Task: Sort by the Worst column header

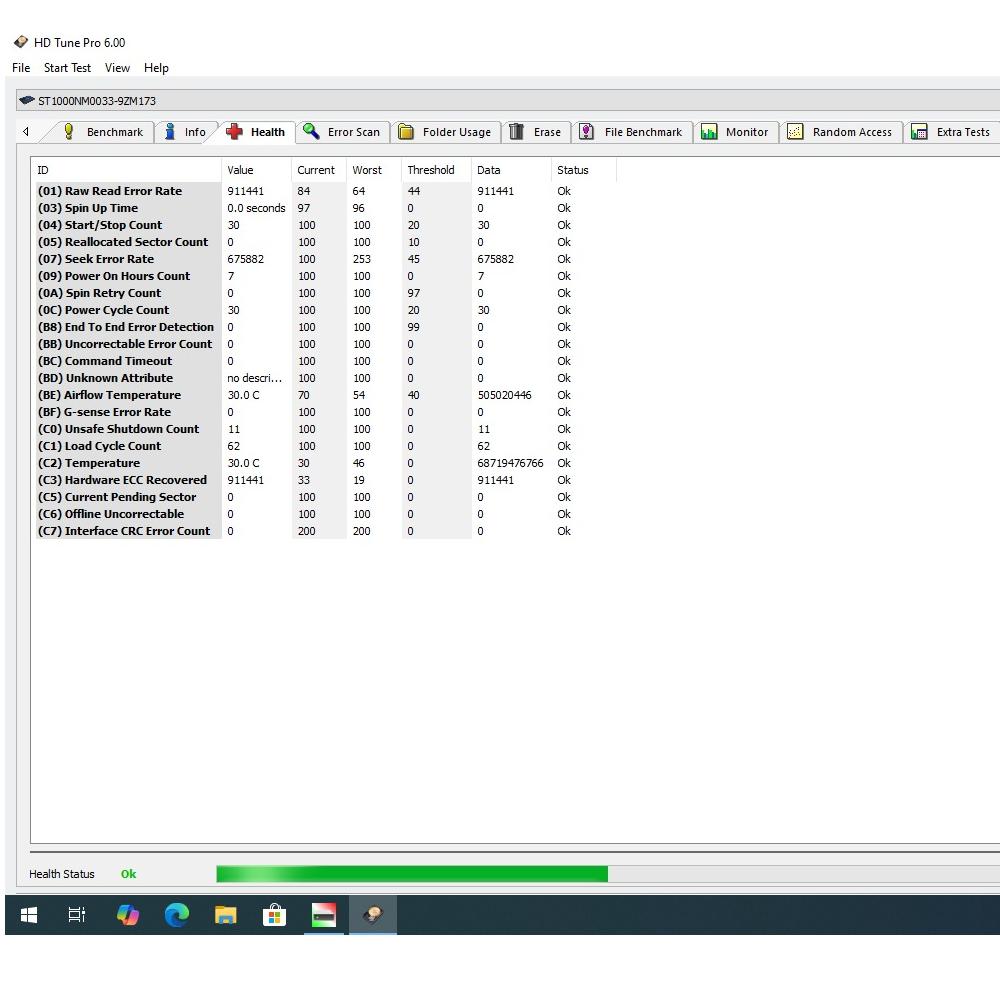Action: pyautogui.click(x=374, y=170)
